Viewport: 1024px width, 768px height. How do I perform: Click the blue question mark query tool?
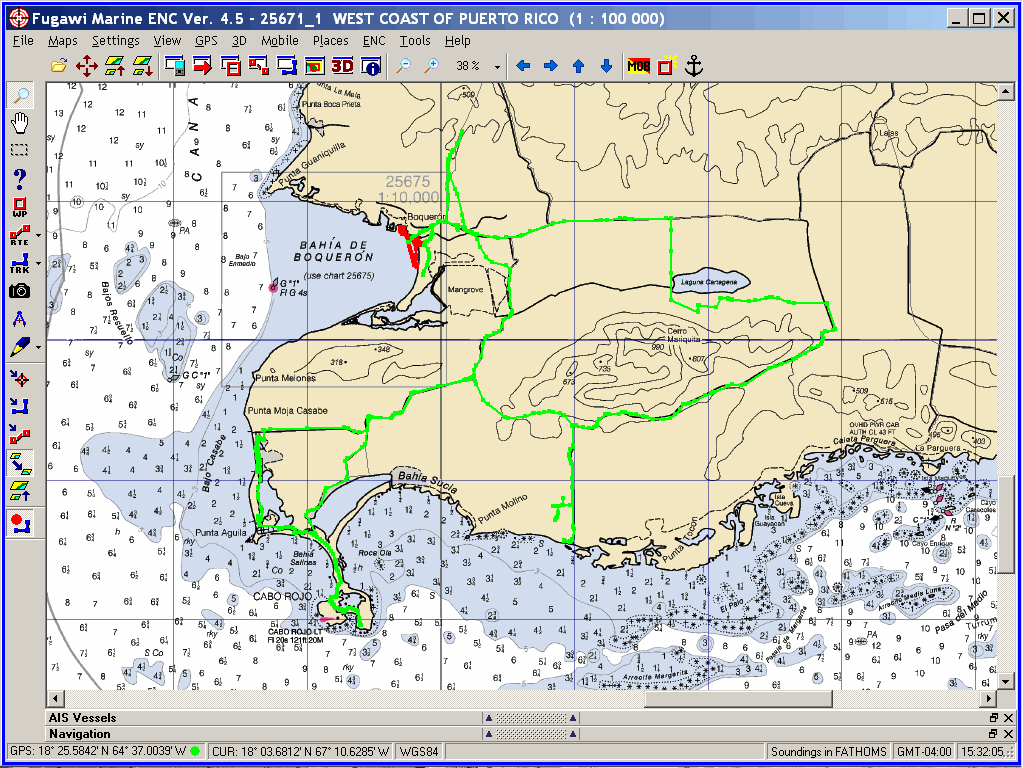point(20,179)
